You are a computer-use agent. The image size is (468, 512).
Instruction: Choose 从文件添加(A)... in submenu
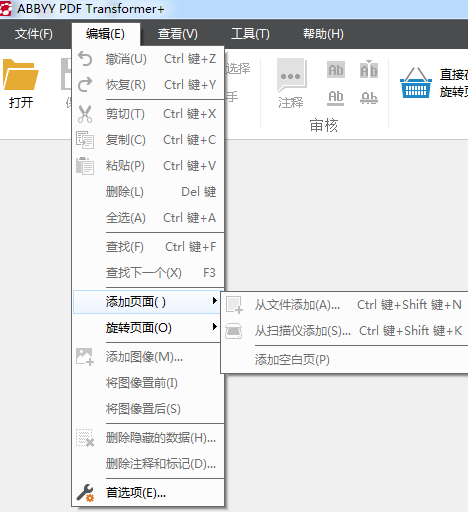tap(345, 305)
